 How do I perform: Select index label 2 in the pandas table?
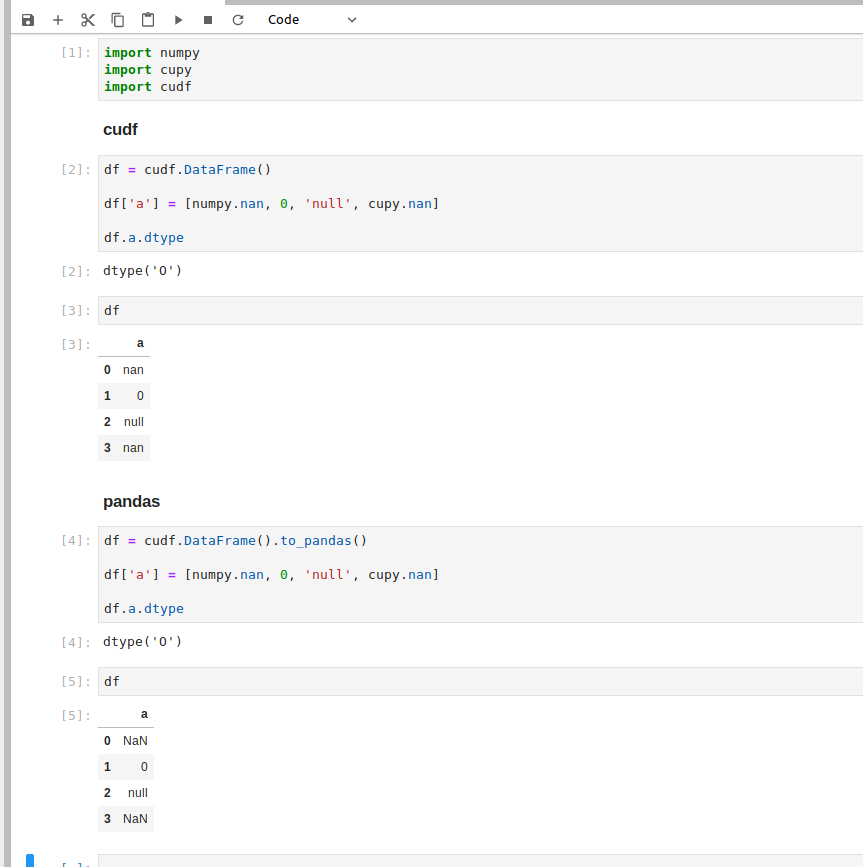[107, 793]
